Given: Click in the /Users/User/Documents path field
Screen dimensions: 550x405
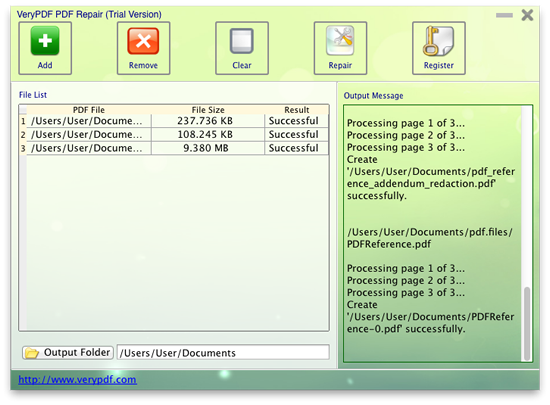Looking at the screenshot, I should [x=223, y=352].
